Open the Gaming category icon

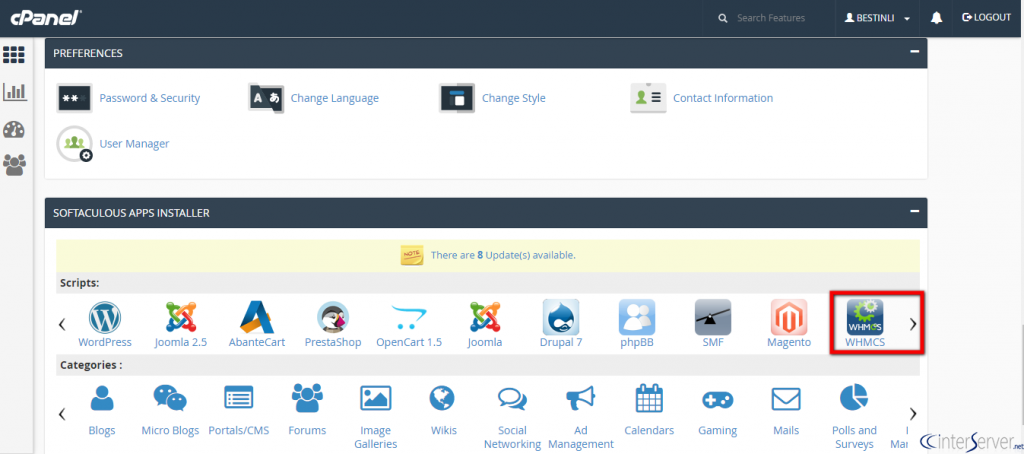click(718, 399)
